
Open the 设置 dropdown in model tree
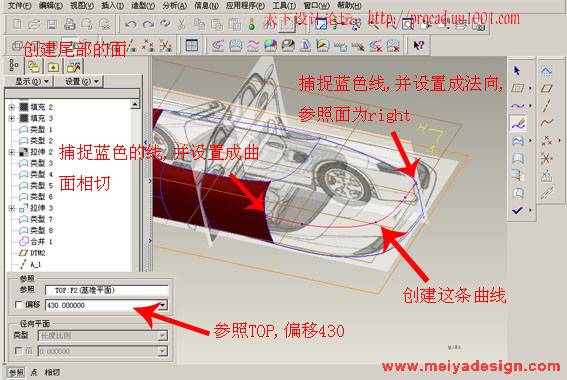tap(82, 82)
